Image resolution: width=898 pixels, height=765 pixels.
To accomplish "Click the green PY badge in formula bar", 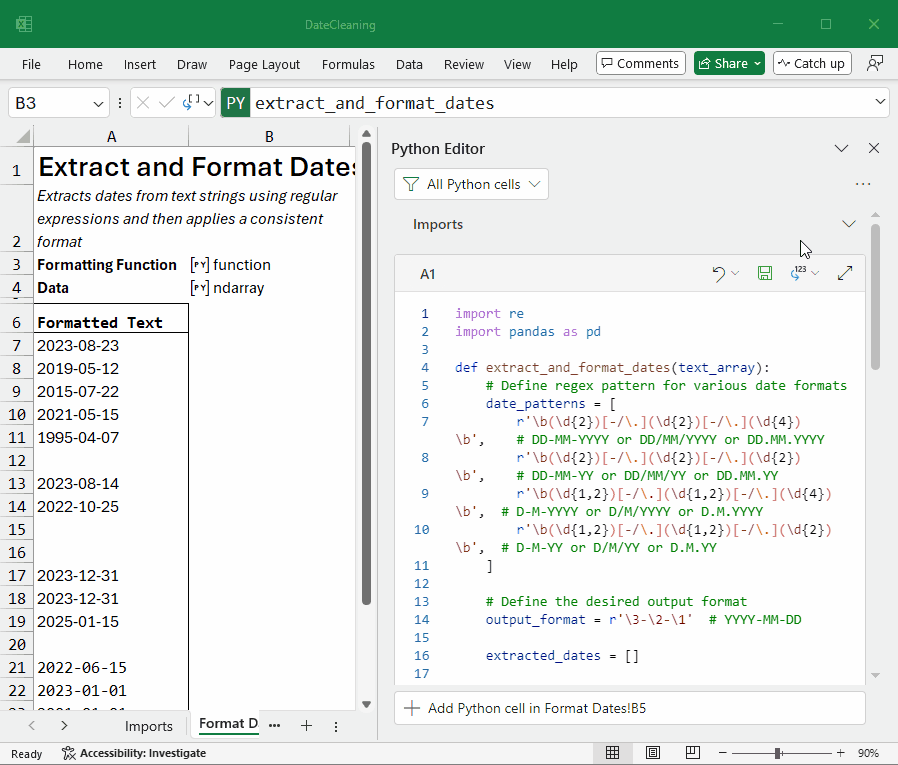I will click(235, 103).
